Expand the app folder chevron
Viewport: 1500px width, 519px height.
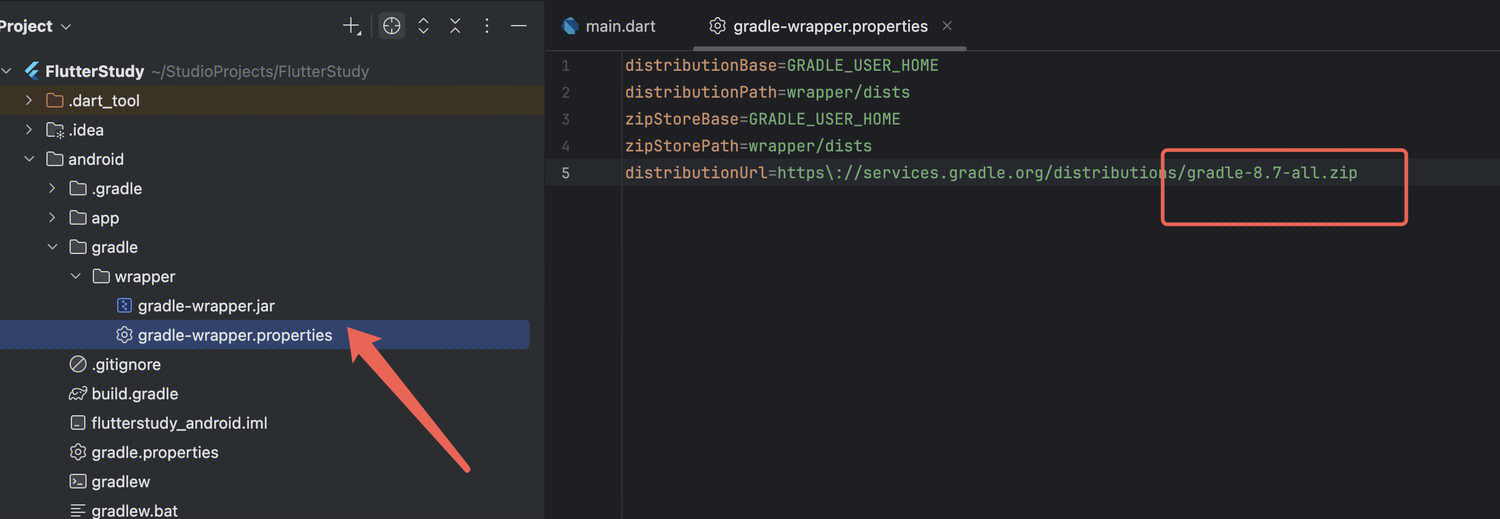point(52,218)
